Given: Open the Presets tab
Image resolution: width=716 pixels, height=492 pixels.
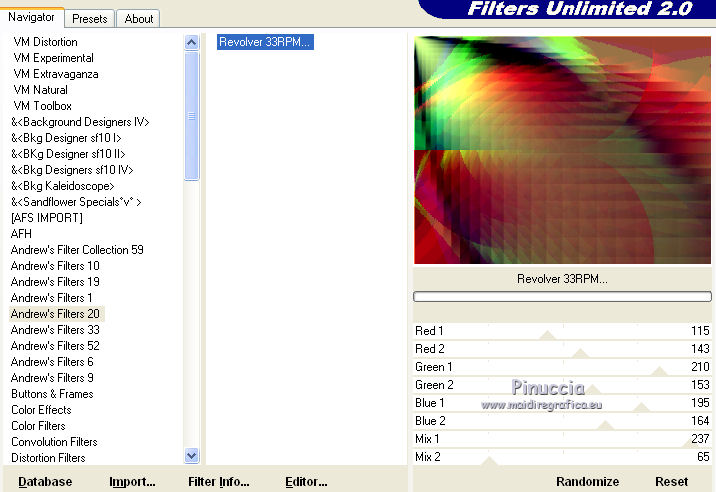Looking at the screenshot, I should [x=90, y=19].
